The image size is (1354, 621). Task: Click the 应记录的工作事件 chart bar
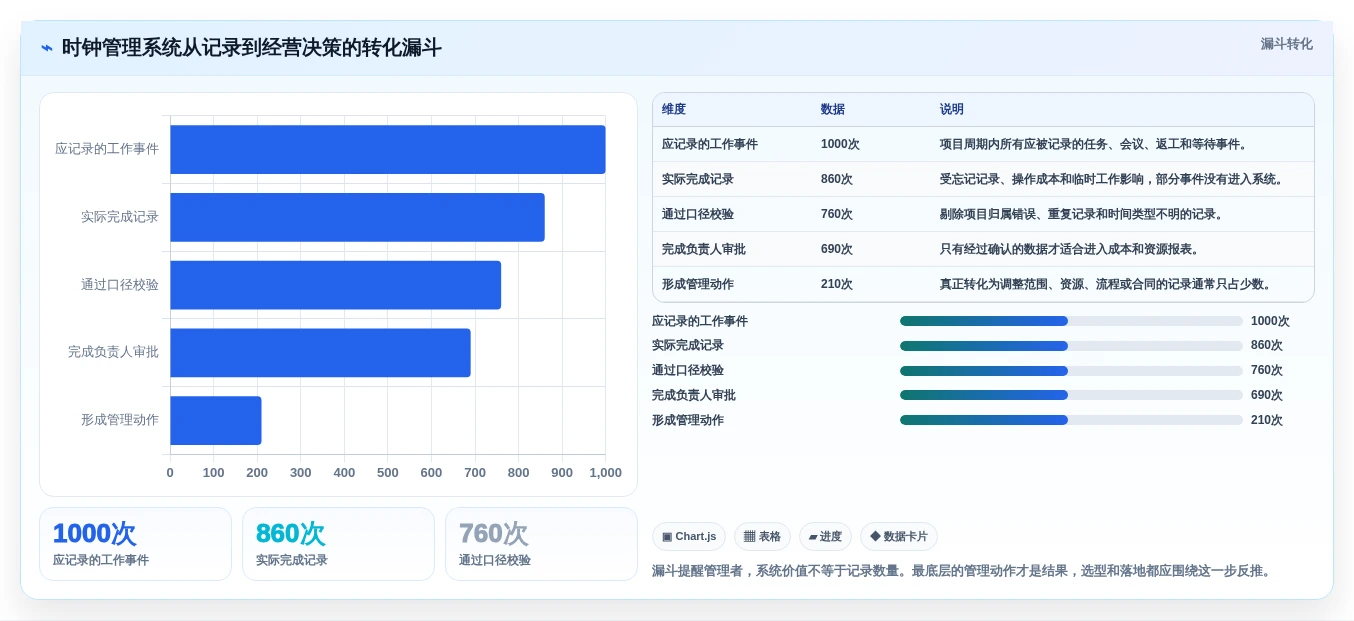(388, 150)
